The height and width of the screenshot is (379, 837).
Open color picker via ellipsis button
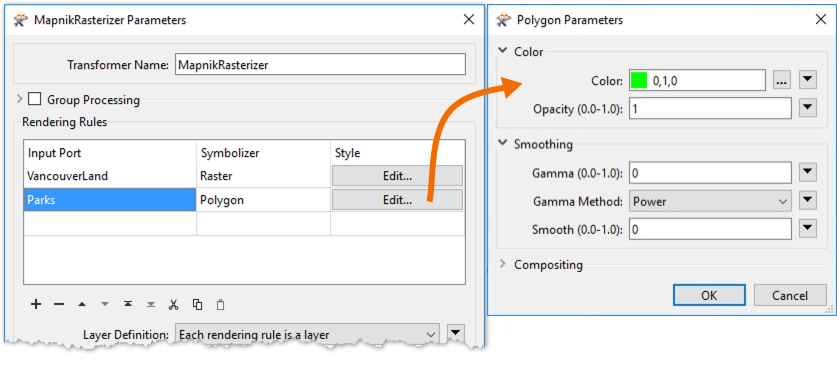pyautogui.click(x=781, y=81)
